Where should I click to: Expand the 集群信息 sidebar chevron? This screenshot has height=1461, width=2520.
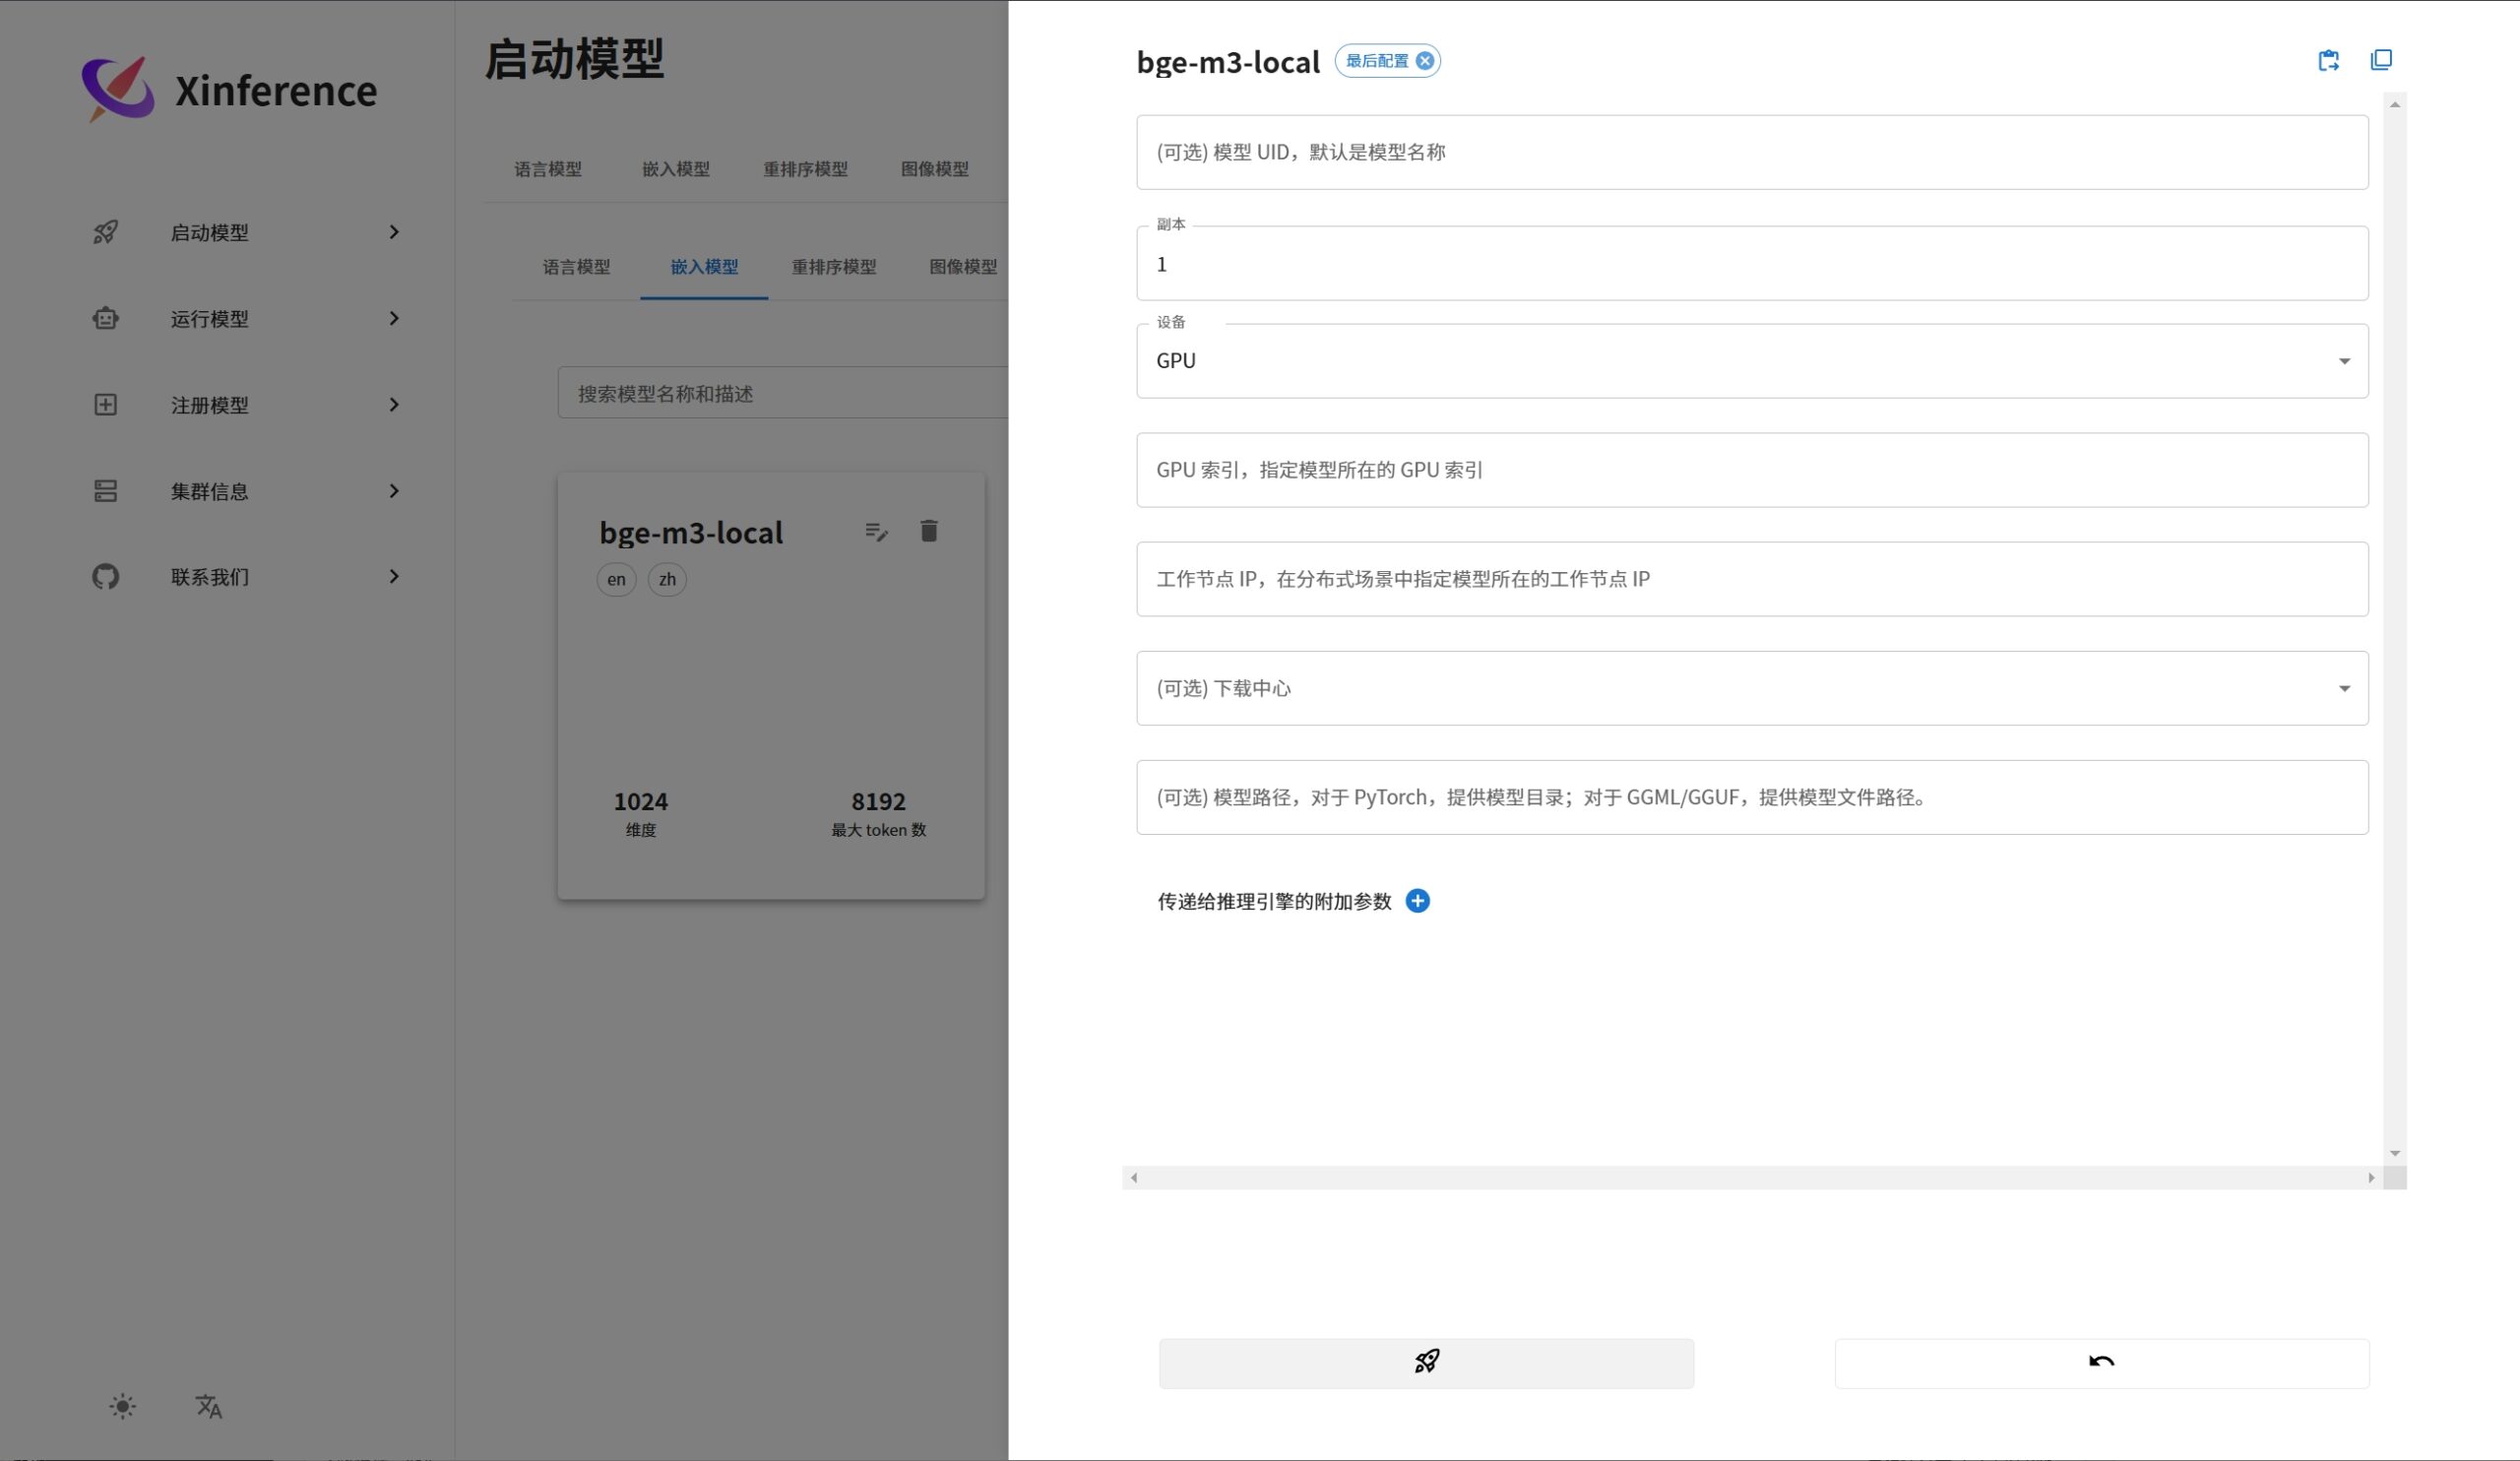click(393, 491)
